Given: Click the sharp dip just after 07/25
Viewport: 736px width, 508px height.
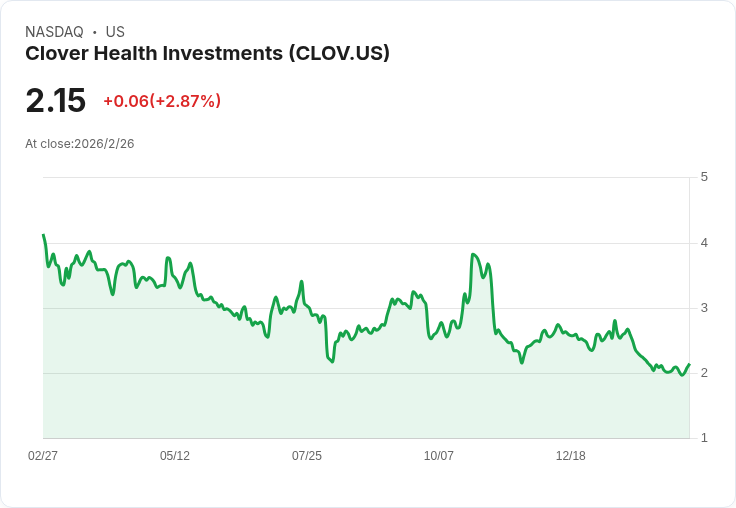Looking at the screenshot, I should pyautogui.click(x=332, y=361).
